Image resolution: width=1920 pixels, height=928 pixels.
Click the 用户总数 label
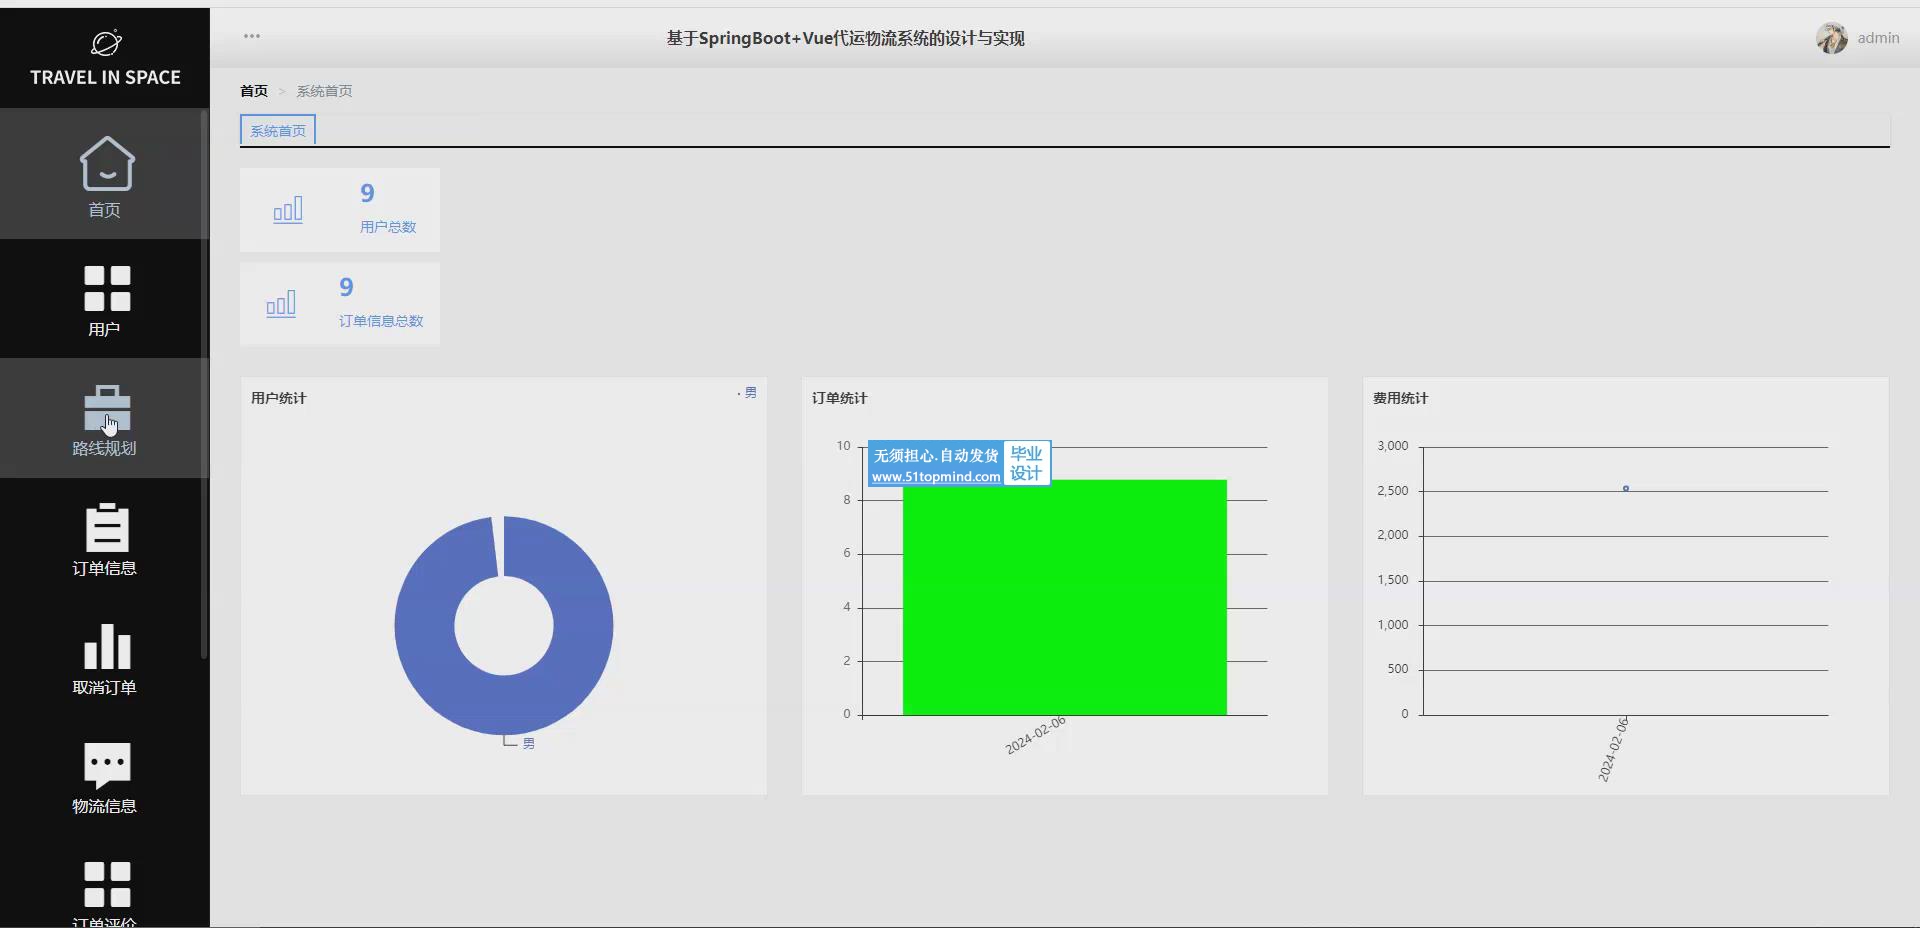388,227
